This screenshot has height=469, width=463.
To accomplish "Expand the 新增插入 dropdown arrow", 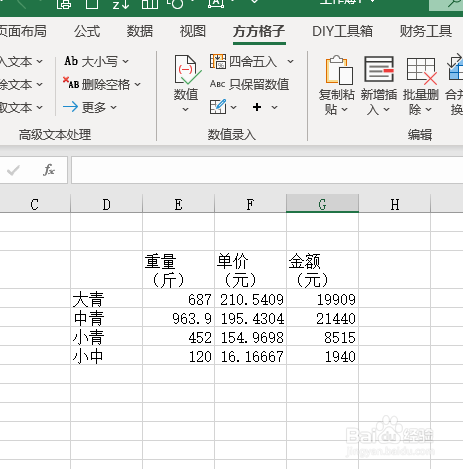I will tap(386, 109).
